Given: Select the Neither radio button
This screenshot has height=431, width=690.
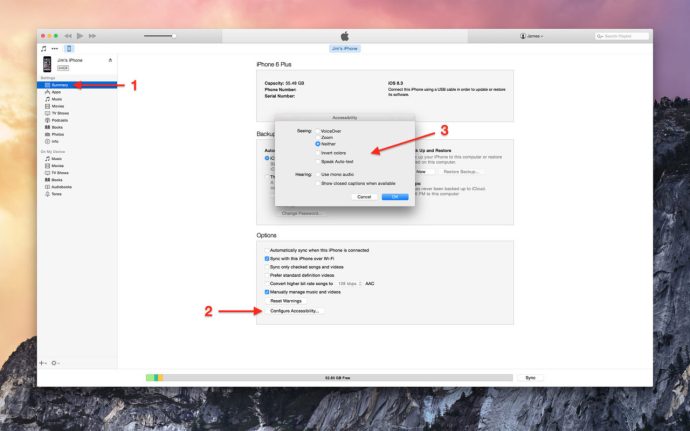Looking at the screenshot, I should (317, 144).
